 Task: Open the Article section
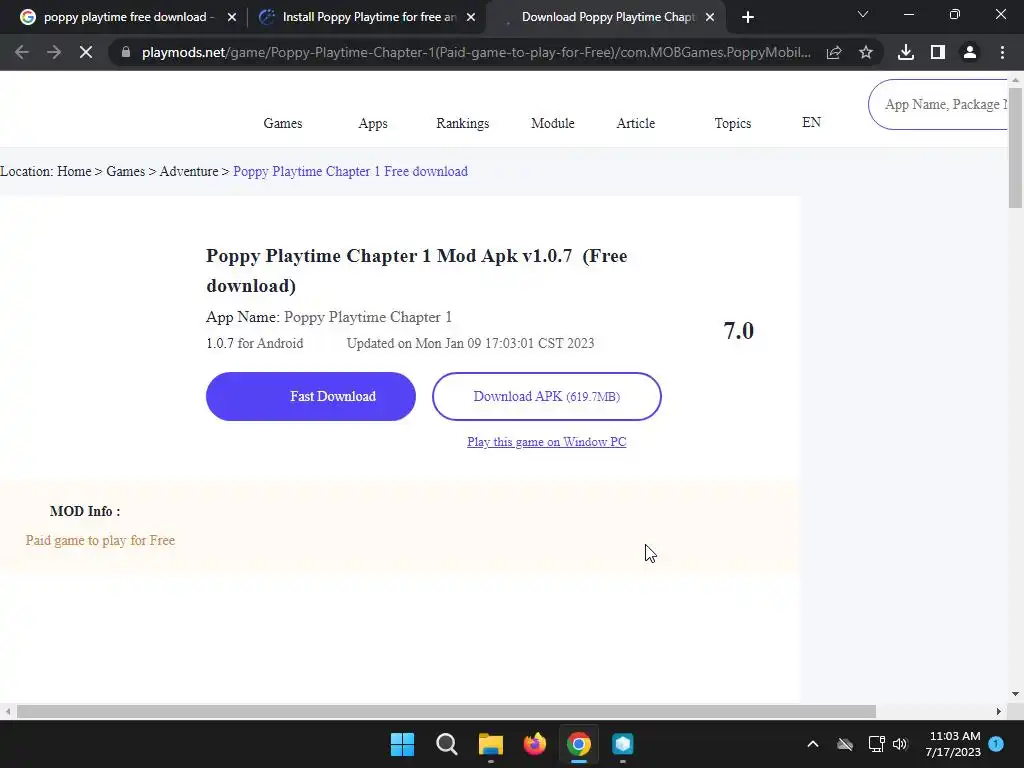[x=635, y=123]
